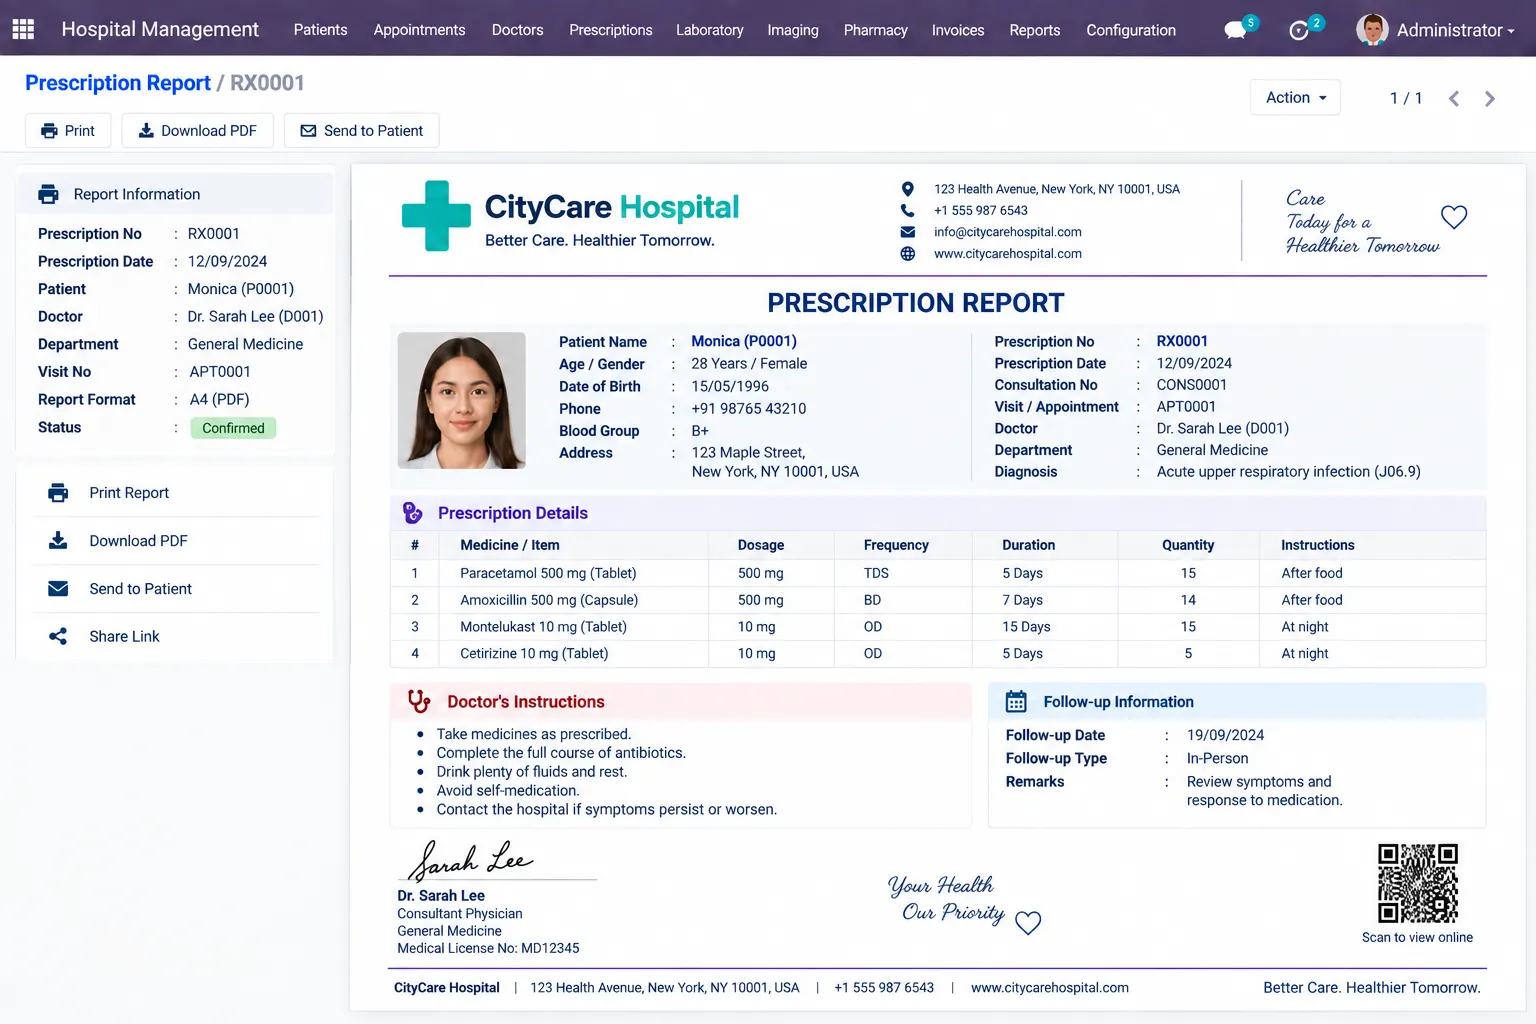
Task: Click the Medical License No: MD12345 text
Action: [x=488, y=948]
